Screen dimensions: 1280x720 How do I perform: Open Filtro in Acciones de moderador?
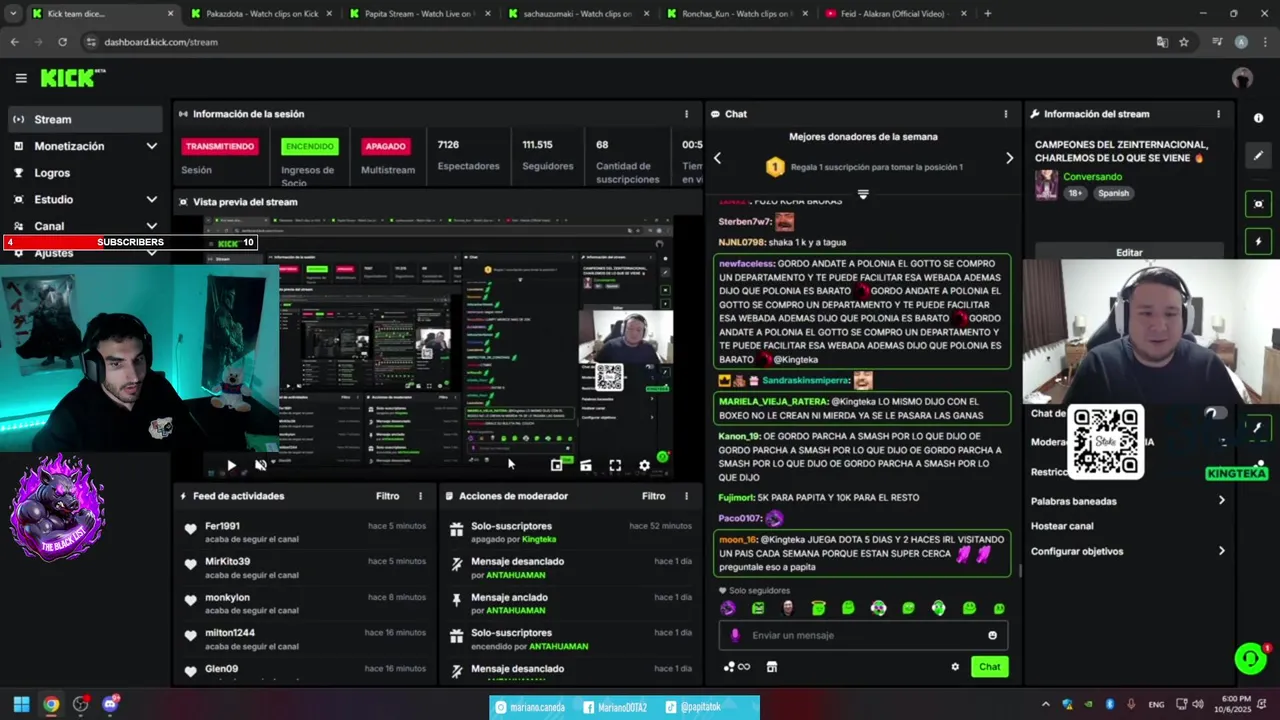tap(654, 496)
